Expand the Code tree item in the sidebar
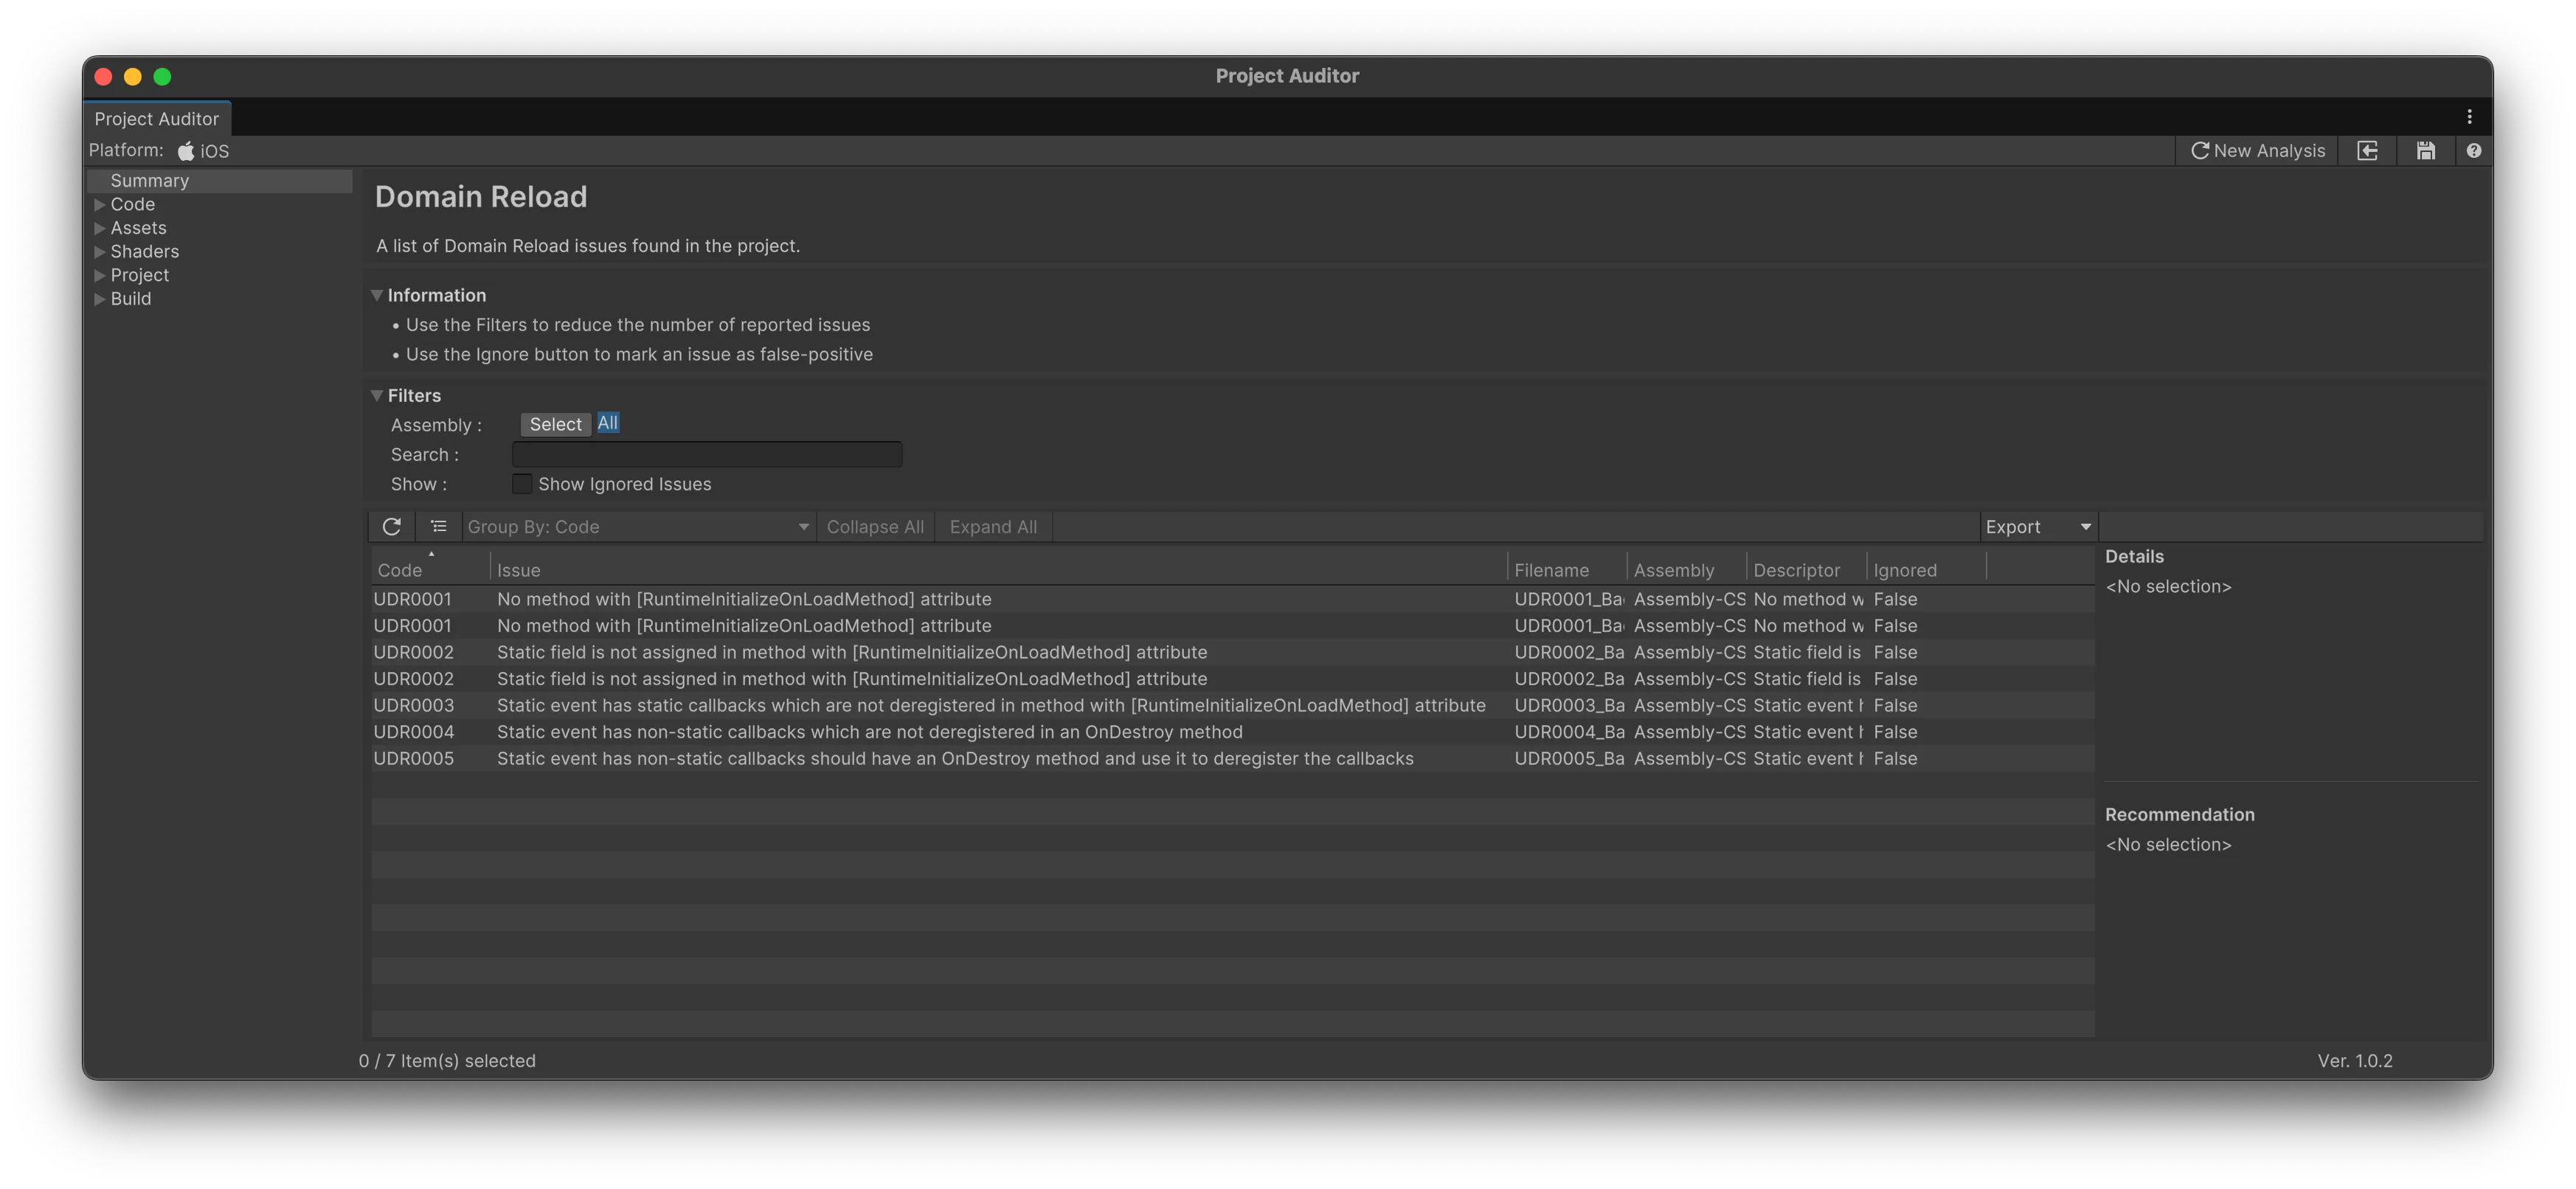This screenshot has height=1189, width=2576. 100,204
